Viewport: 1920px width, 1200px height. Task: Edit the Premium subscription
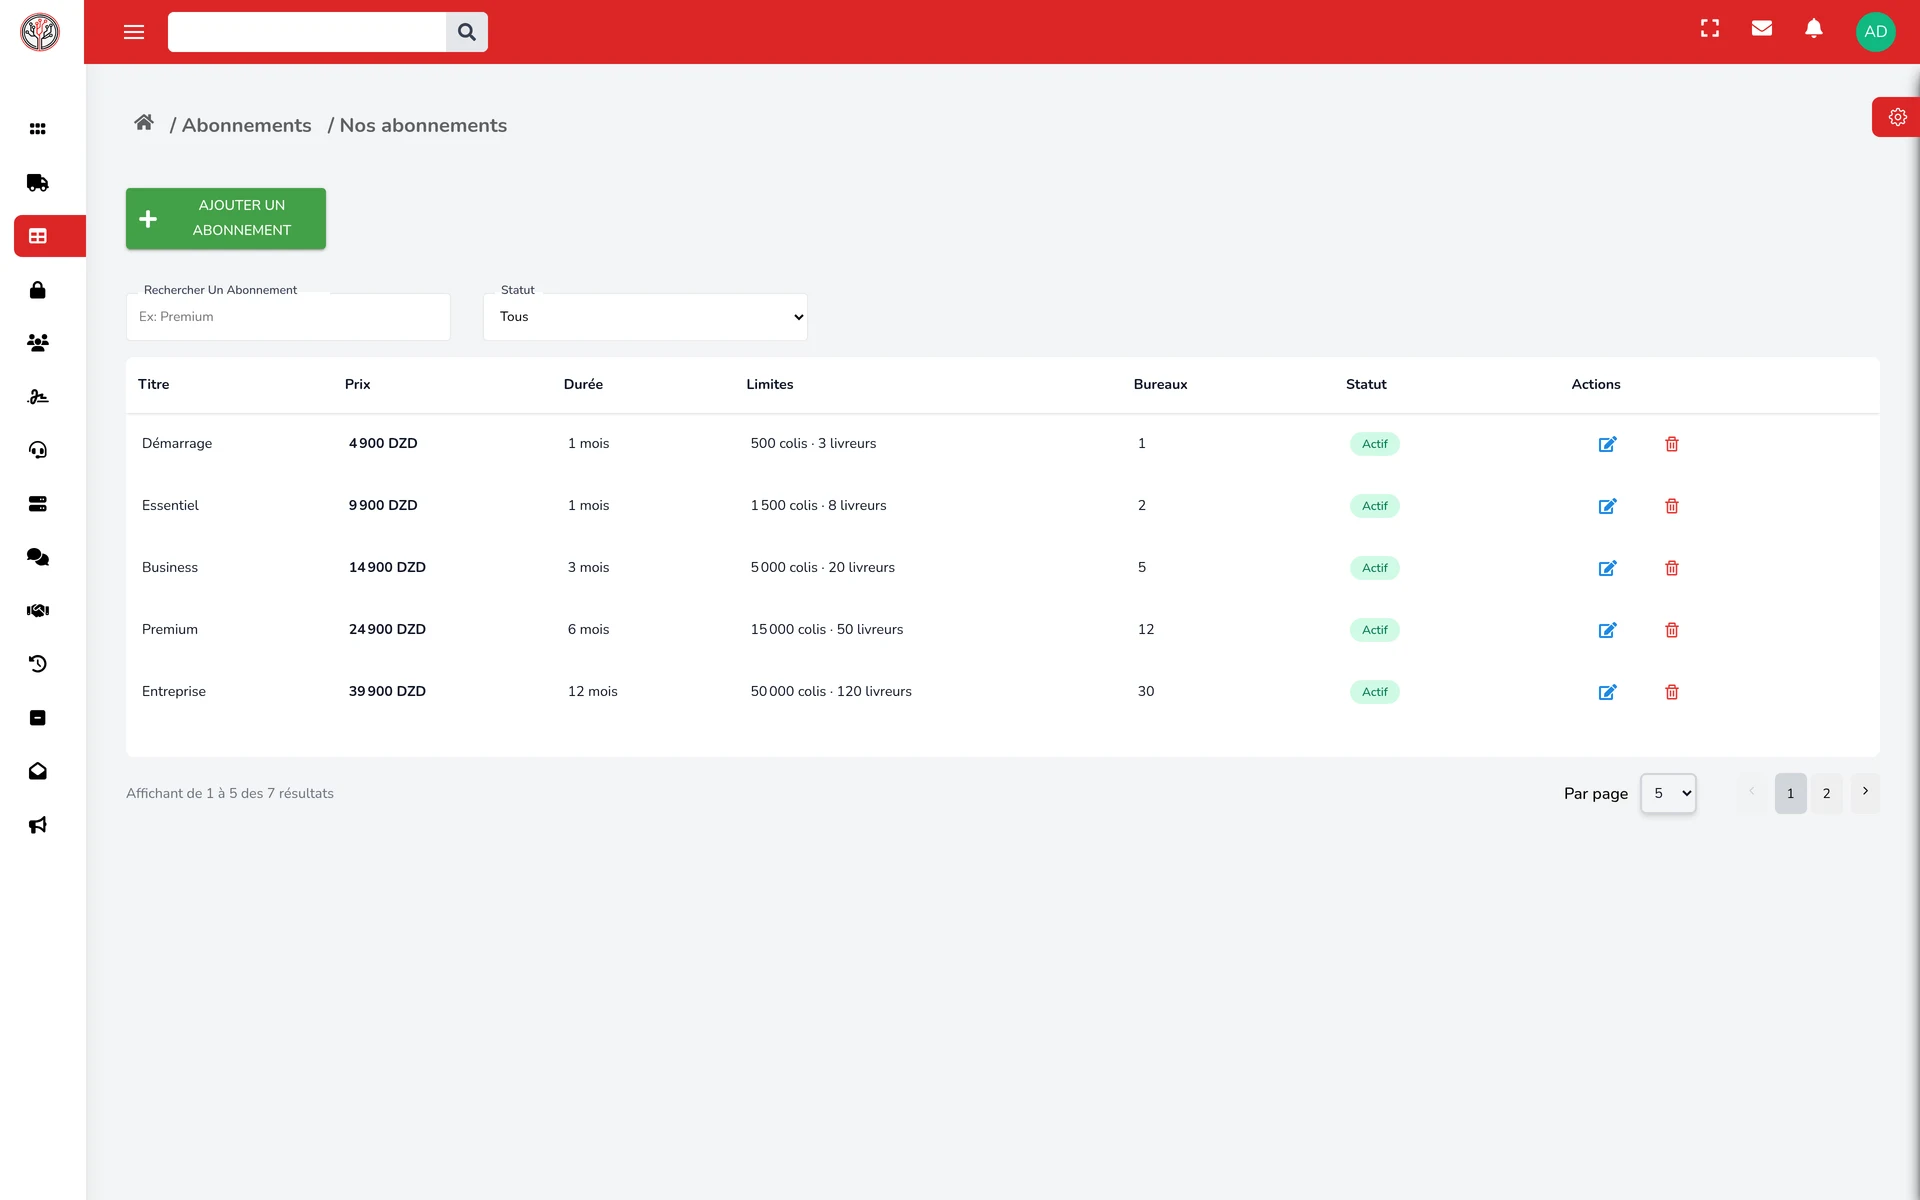coord(1607,630)
